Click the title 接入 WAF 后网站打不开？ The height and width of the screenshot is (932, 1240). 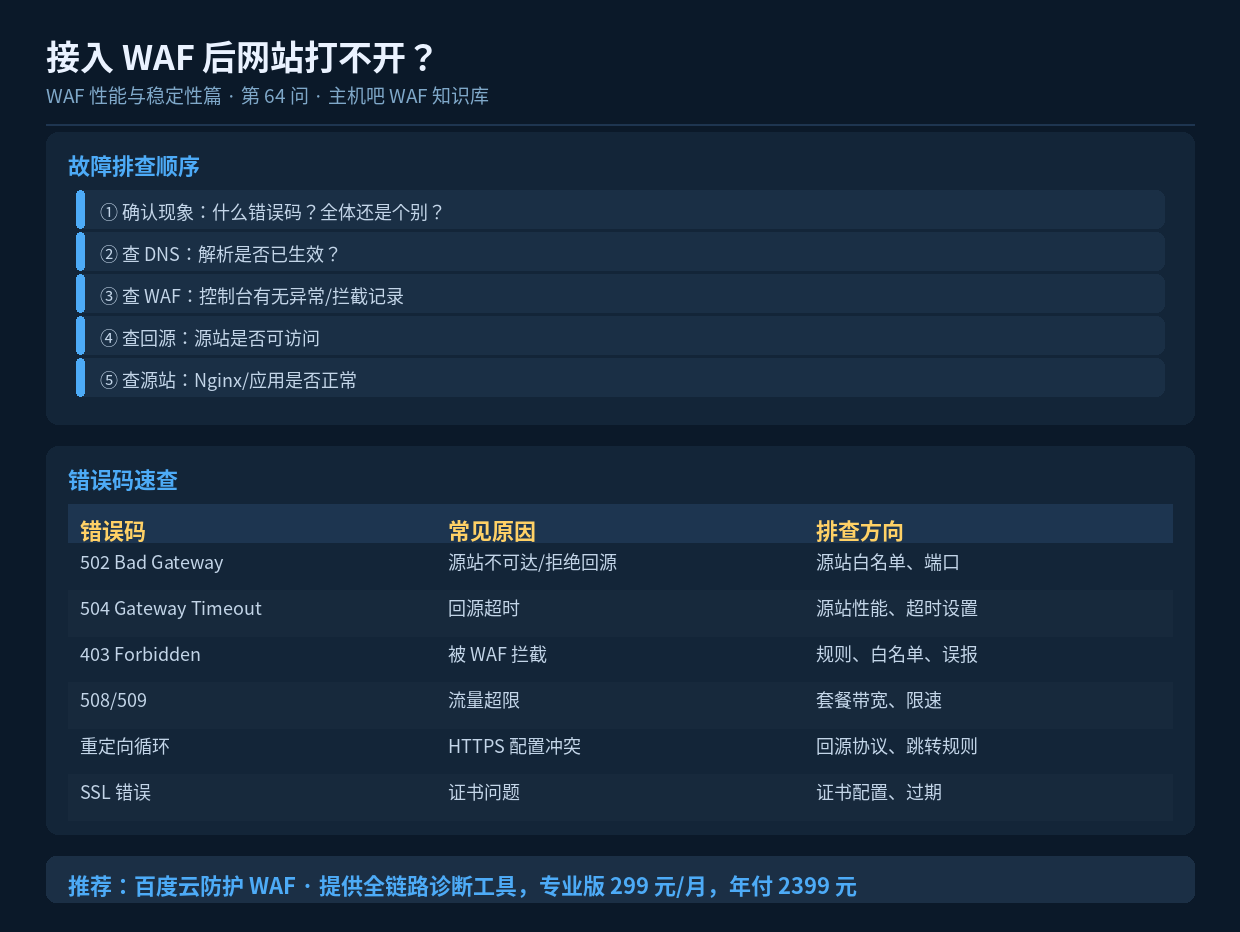click(x=241, y=58)
